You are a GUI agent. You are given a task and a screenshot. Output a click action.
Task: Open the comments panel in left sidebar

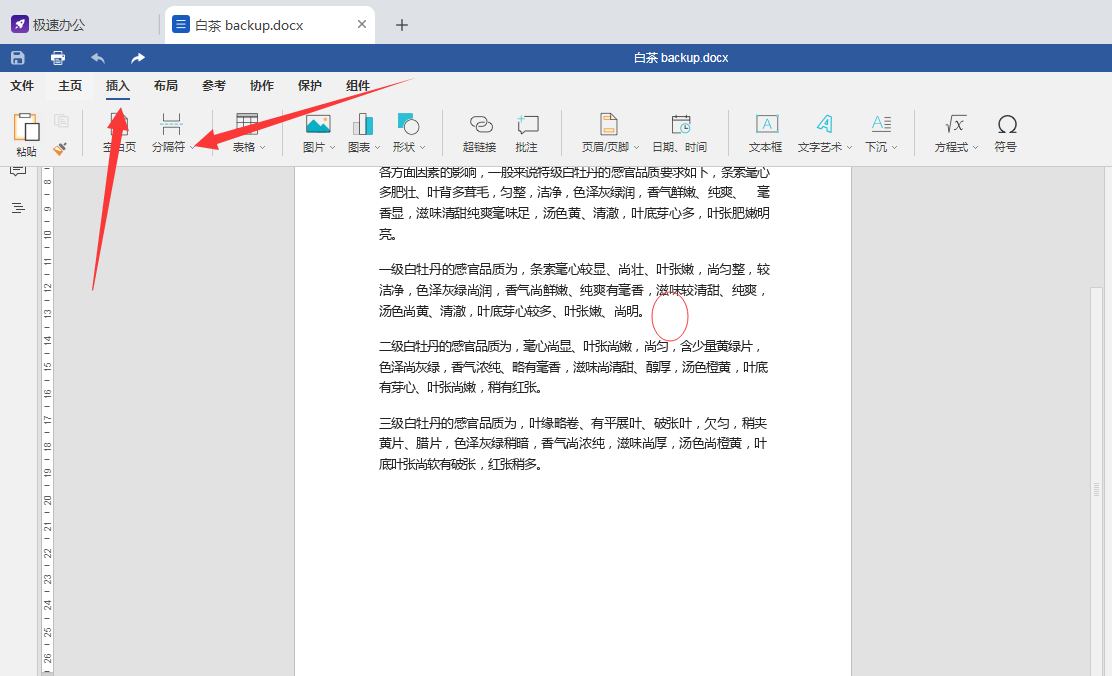pyautogui.click(x=18, y=171)
